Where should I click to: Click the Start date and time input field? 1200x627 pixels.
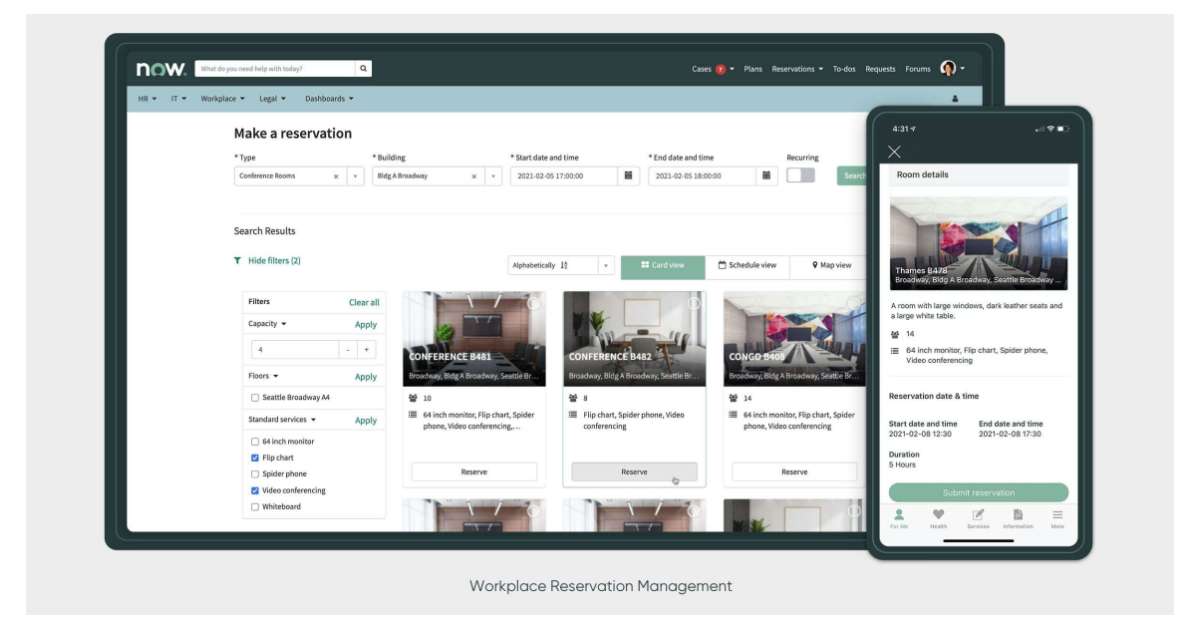(565, 174)
